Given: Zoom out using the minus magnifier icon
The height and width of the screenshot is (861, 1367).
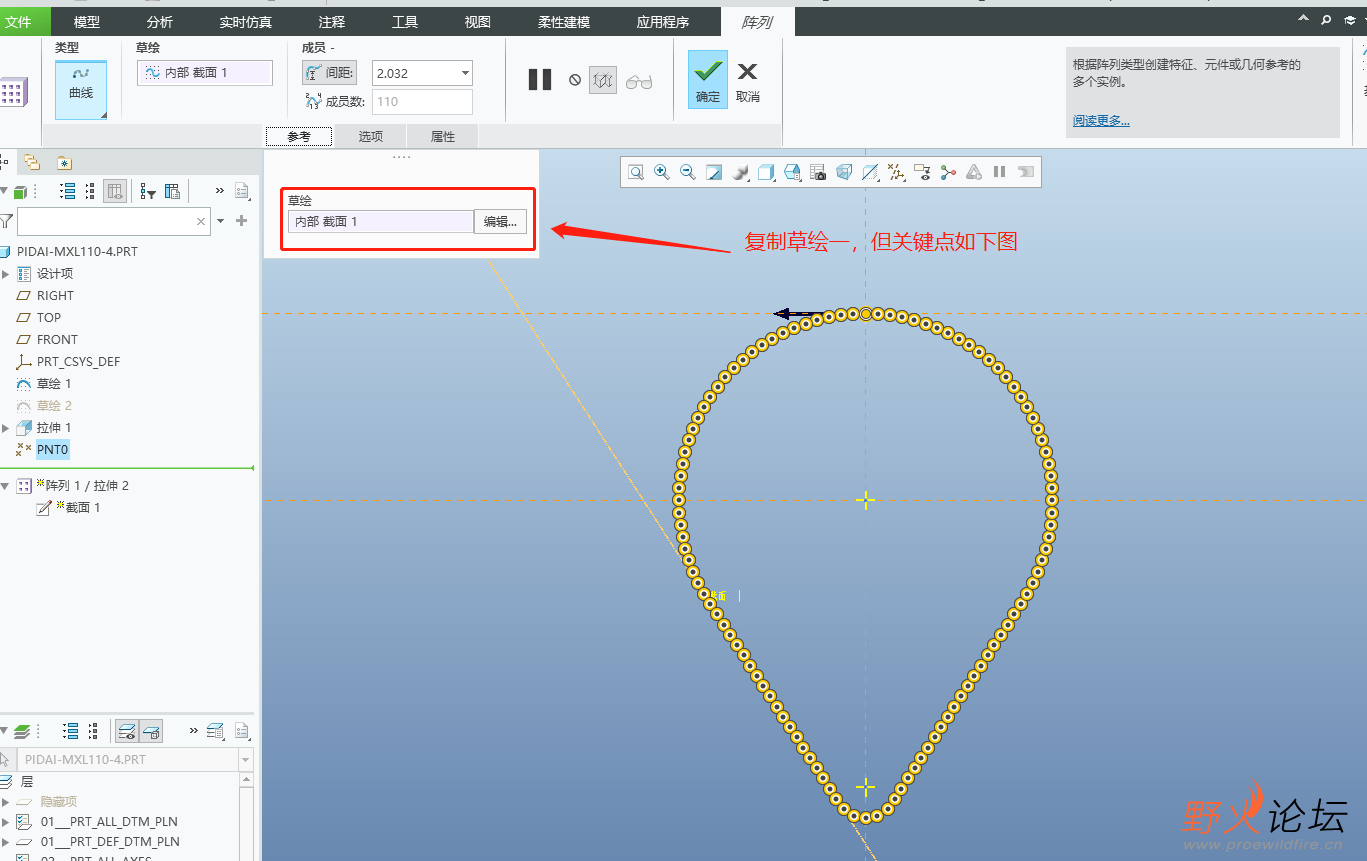Looking at the screenshot, I should pyautogui.click(x=688, y=172).
